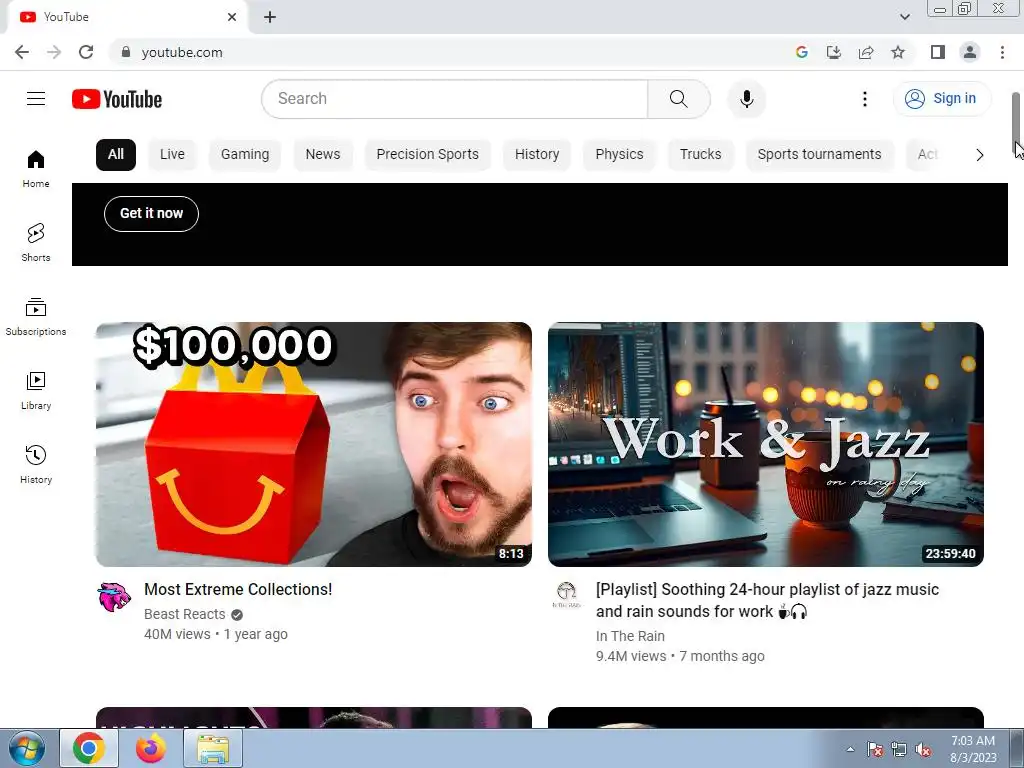The width and height of the screenshot is (1024, 768).
Task: Select the Trucks filter chip
Action: pyautogui.click(x=701, y=155)
